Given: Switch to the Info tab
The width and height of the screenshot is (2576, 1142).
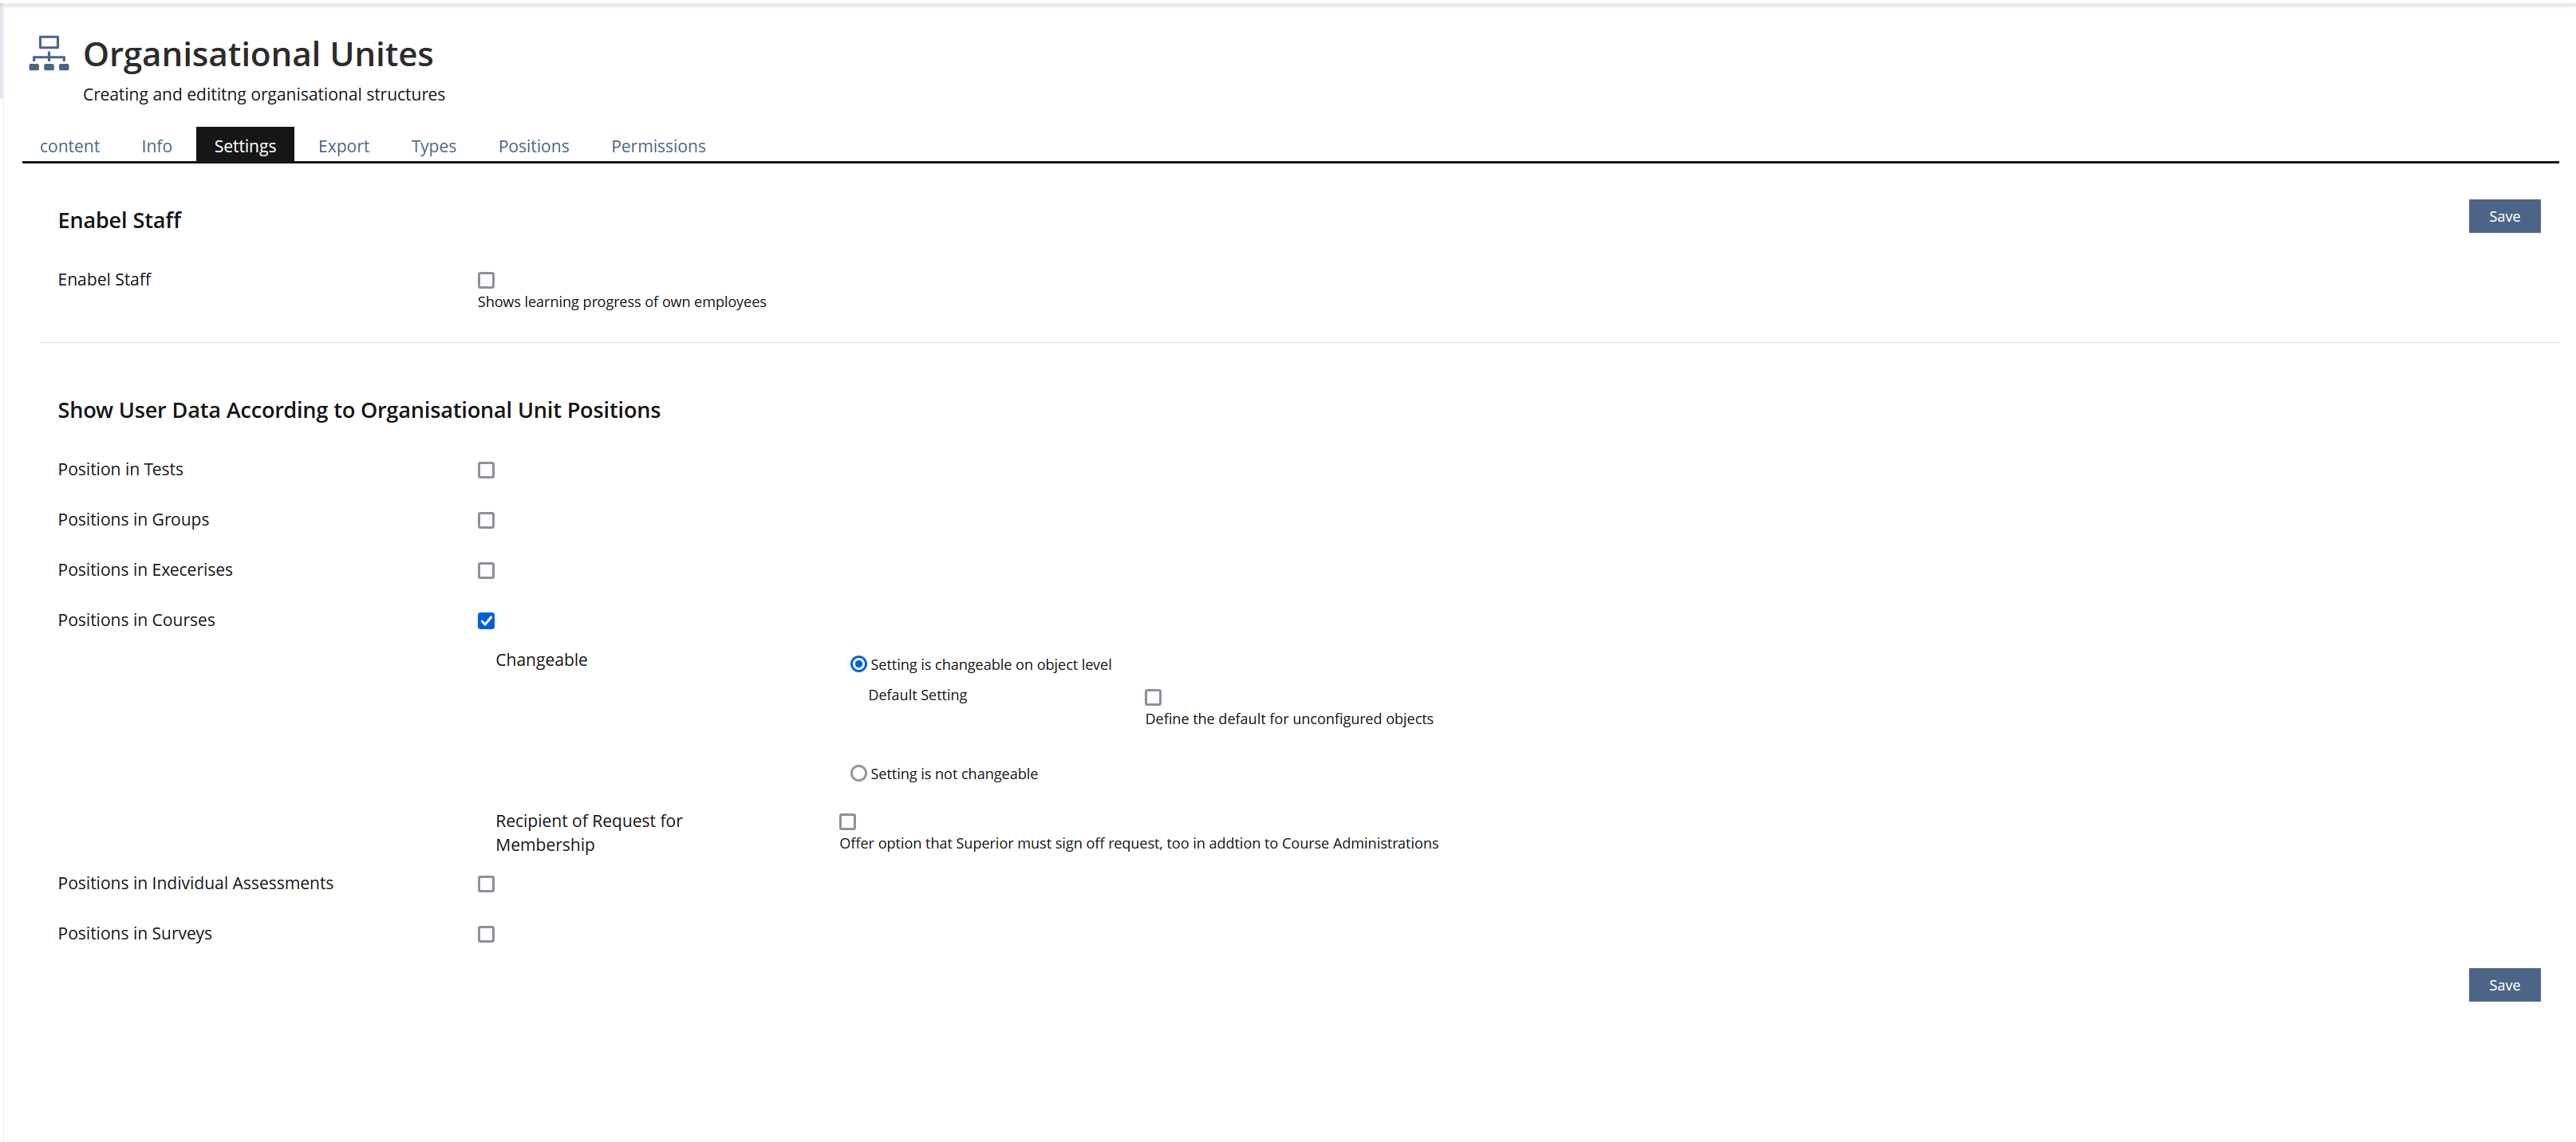Looking at the screenshot, I should 156,146.
